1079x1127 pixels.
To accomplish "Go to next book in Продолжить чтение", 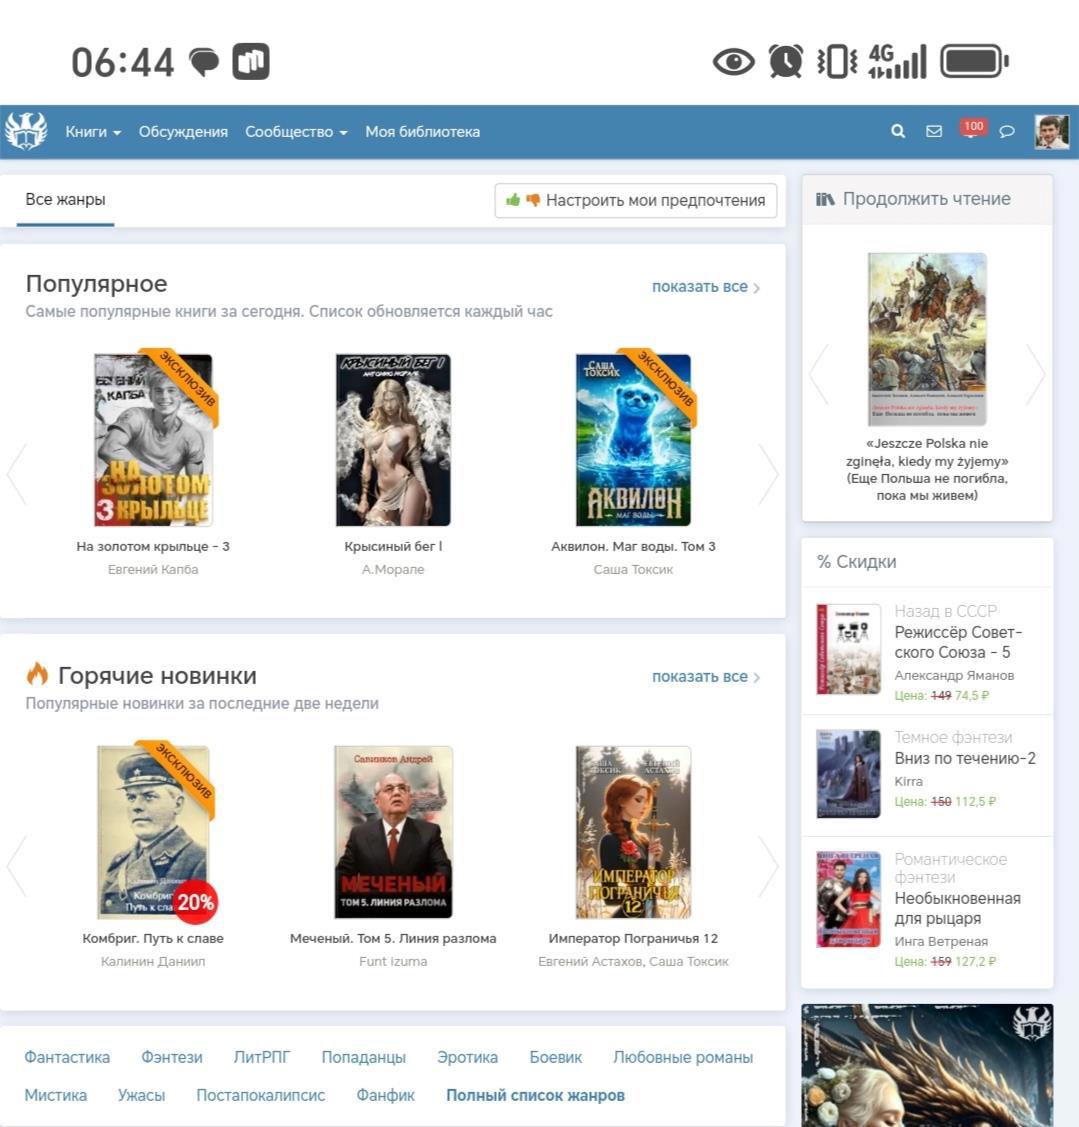I will (1034, 374).
